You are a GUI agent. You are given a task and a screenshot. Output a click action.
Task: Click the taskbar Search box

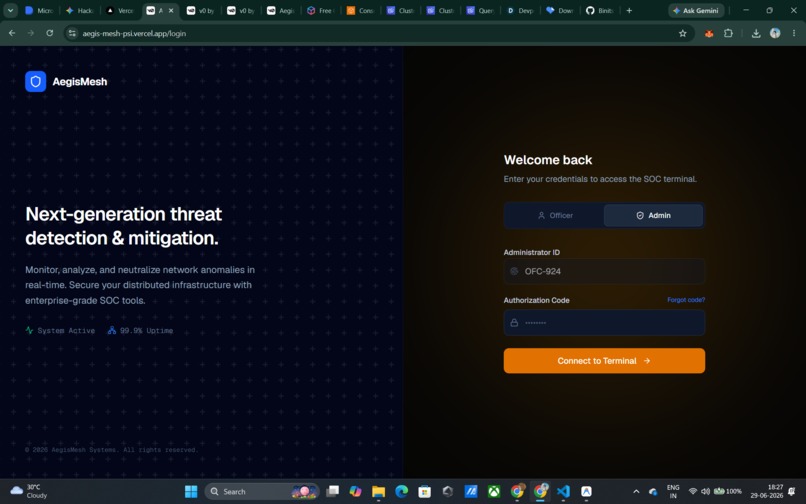[262, 492]
